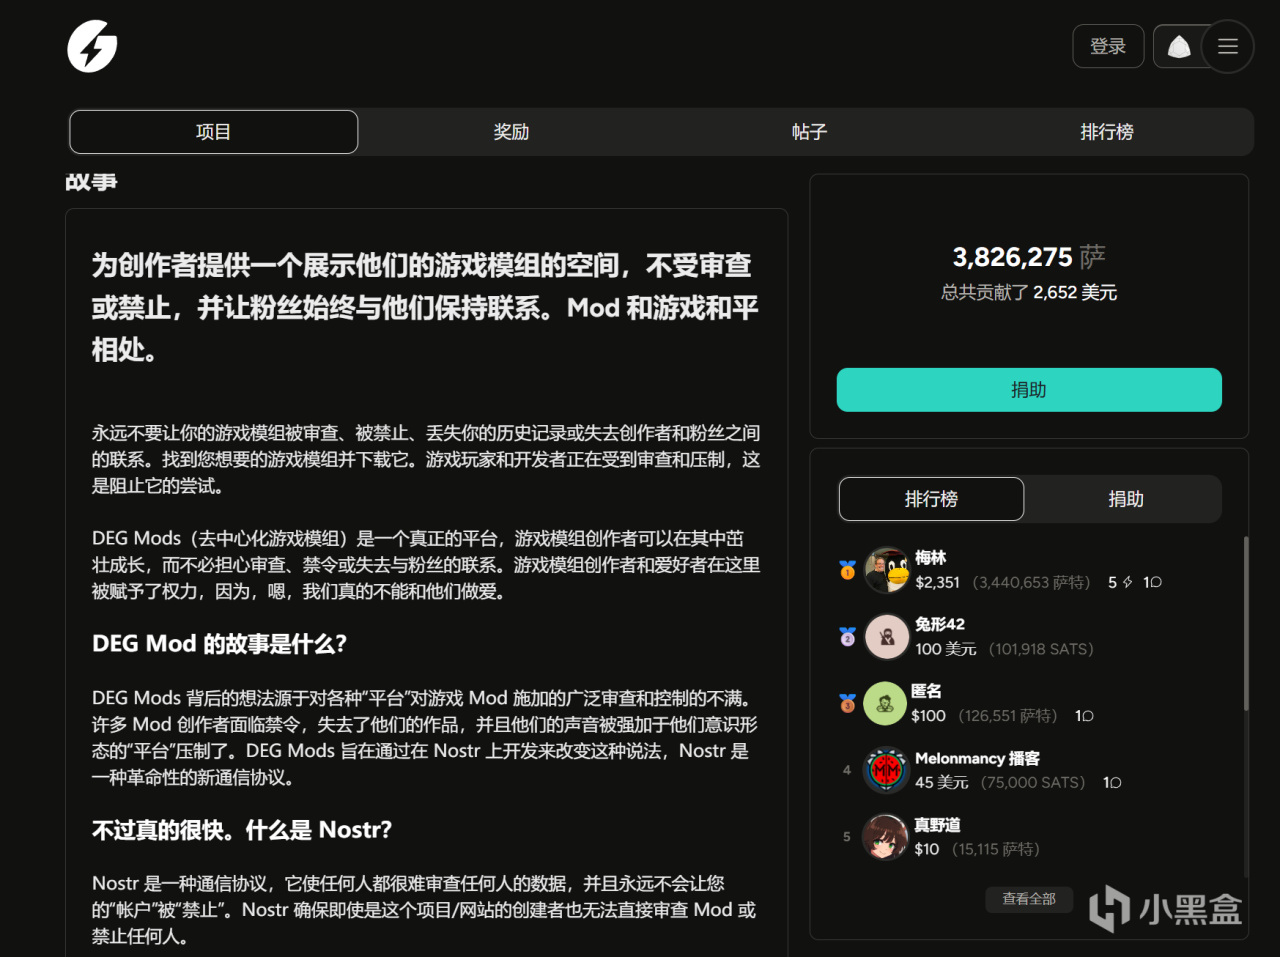Click the rank number 4
The width and height of the screenshot is (1280, 957).
847,770
